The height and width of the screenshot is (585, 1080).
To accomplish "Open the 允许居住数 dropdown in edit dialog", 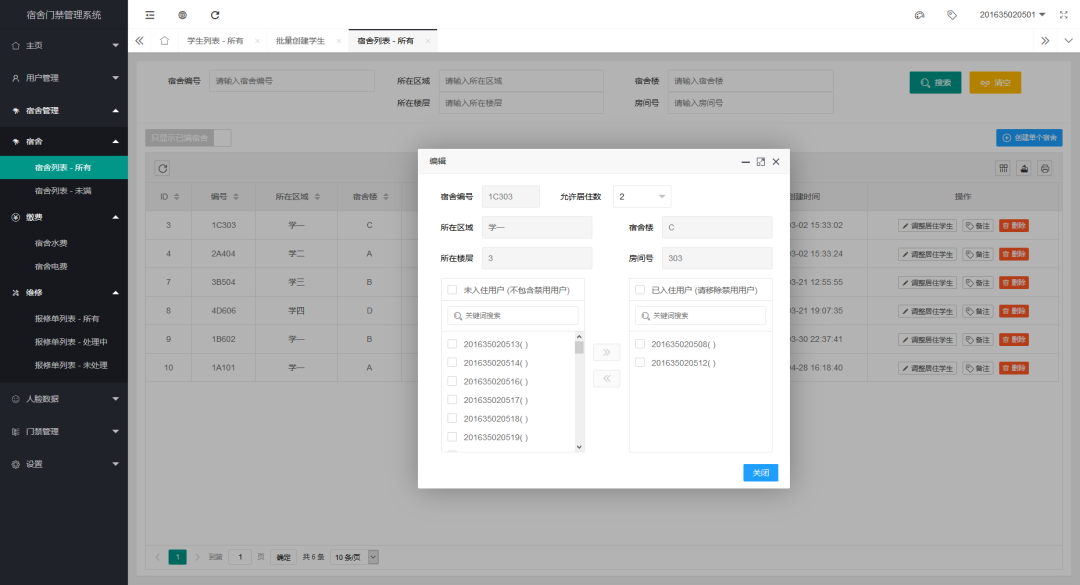I will [x=641, y=196].
